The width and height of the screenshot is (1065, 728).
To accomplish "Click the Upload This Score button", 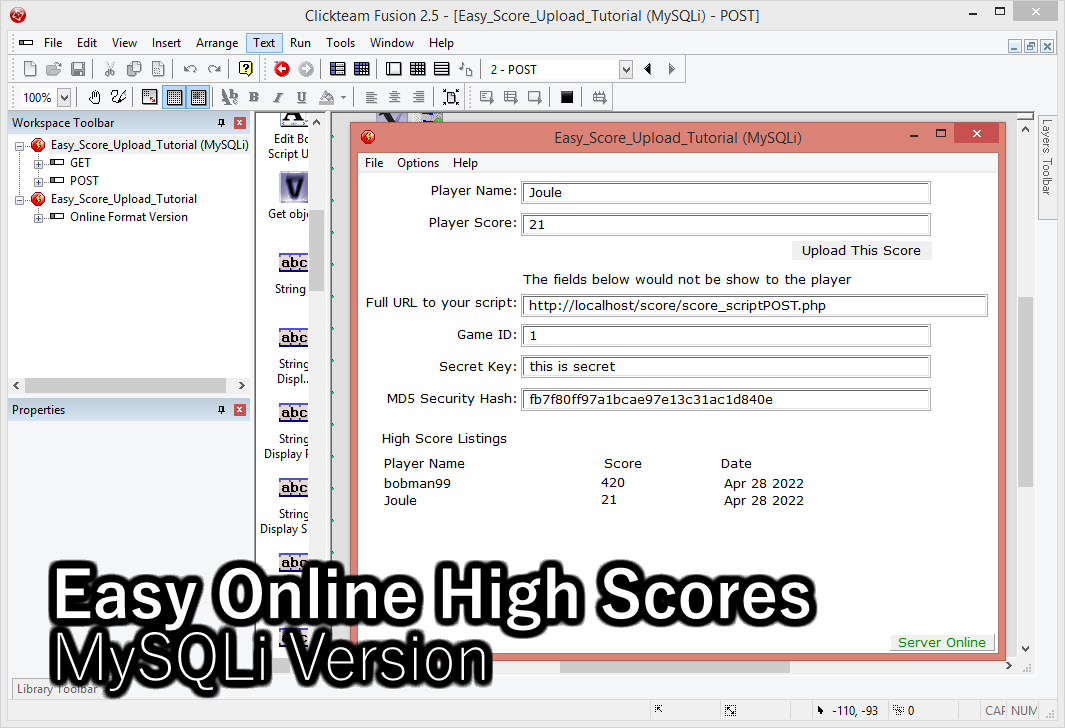I will coord(861,251).
